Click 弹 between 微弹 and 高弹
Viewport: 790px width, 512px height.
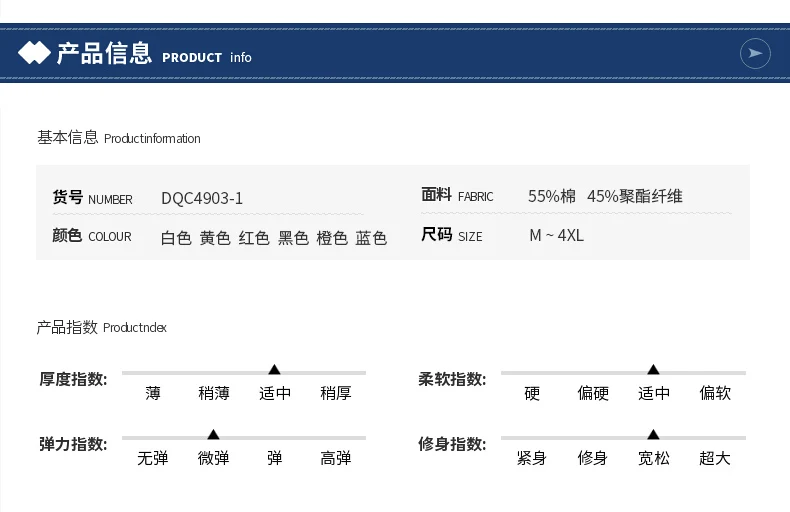tap(275, 458)
